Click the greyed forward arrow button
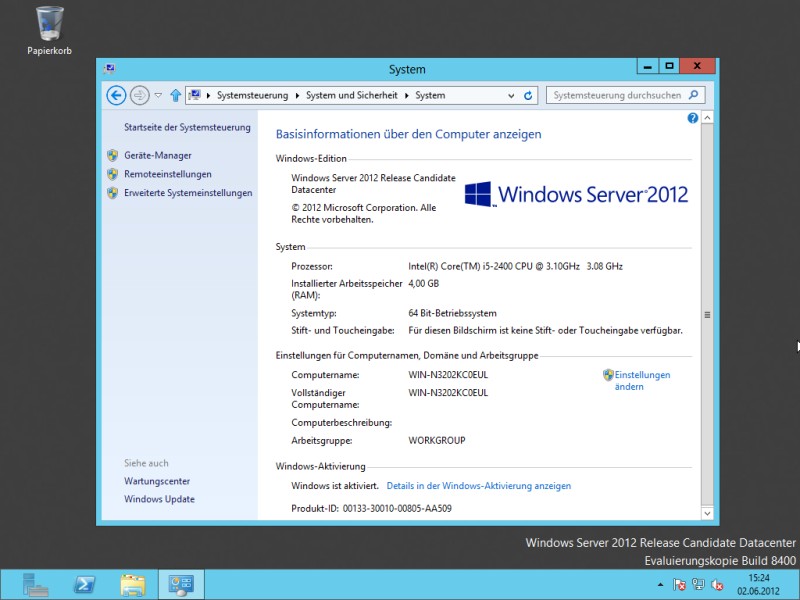 click(x=139, y=95)
